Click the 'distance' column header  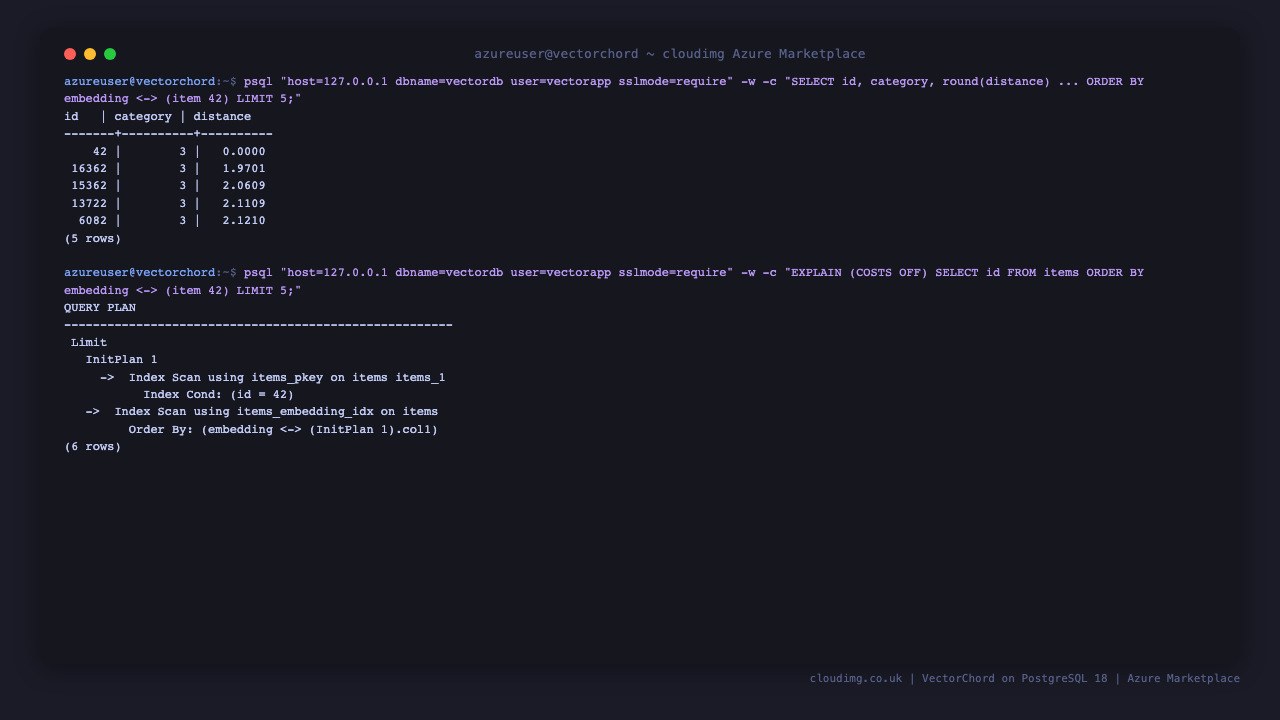tap(222, 116)
